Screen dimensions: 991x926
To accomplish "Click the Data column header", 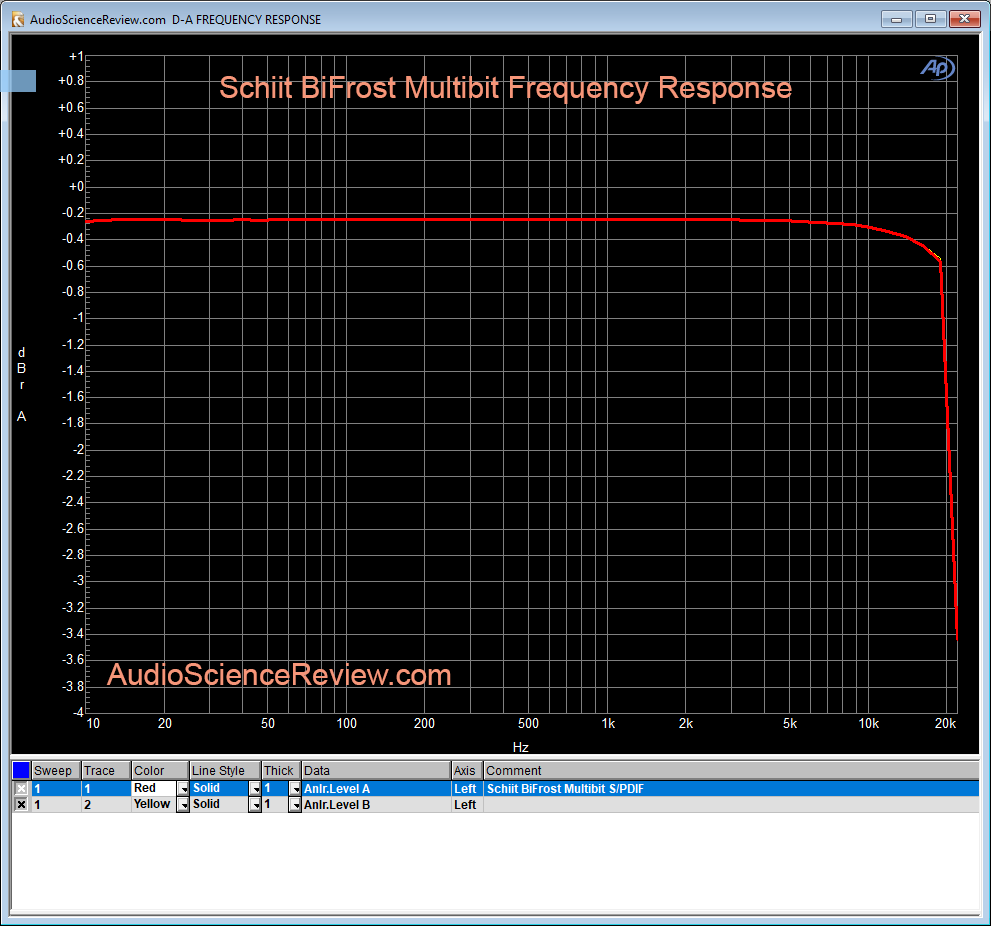I will 376,770.
